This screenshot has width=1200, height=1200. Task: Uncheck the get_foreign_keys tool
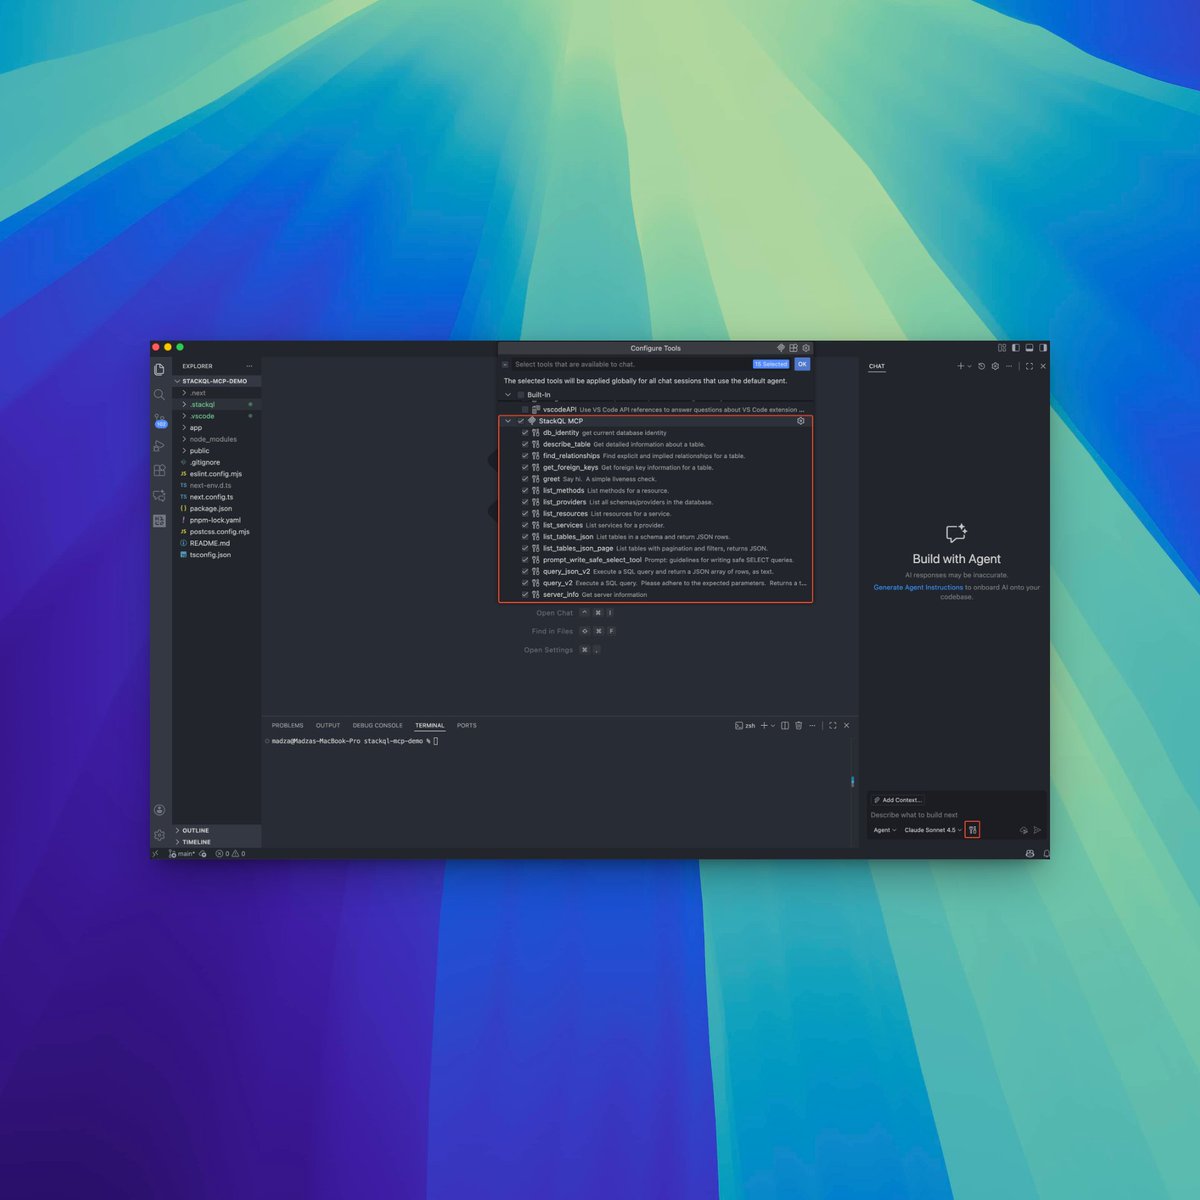click(525, 467)
